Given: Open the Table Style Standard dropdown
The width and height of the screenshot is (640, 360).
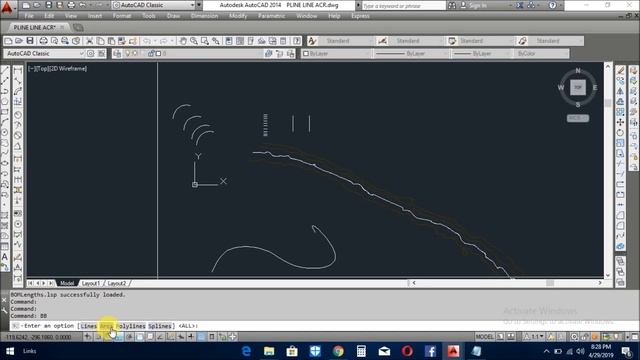Looking at the screenshot, I should 487,41.
